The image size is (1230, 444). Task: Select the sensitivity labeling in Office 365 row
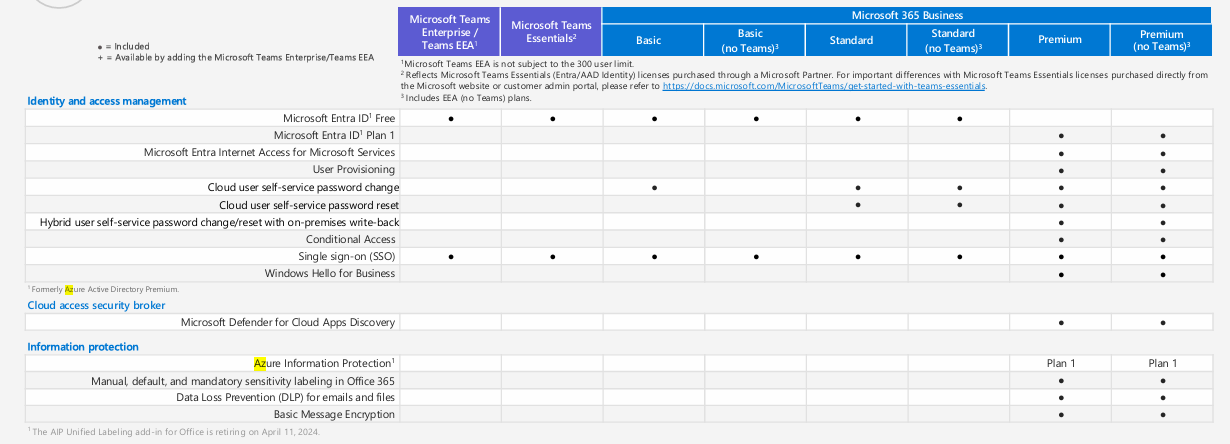243,381
